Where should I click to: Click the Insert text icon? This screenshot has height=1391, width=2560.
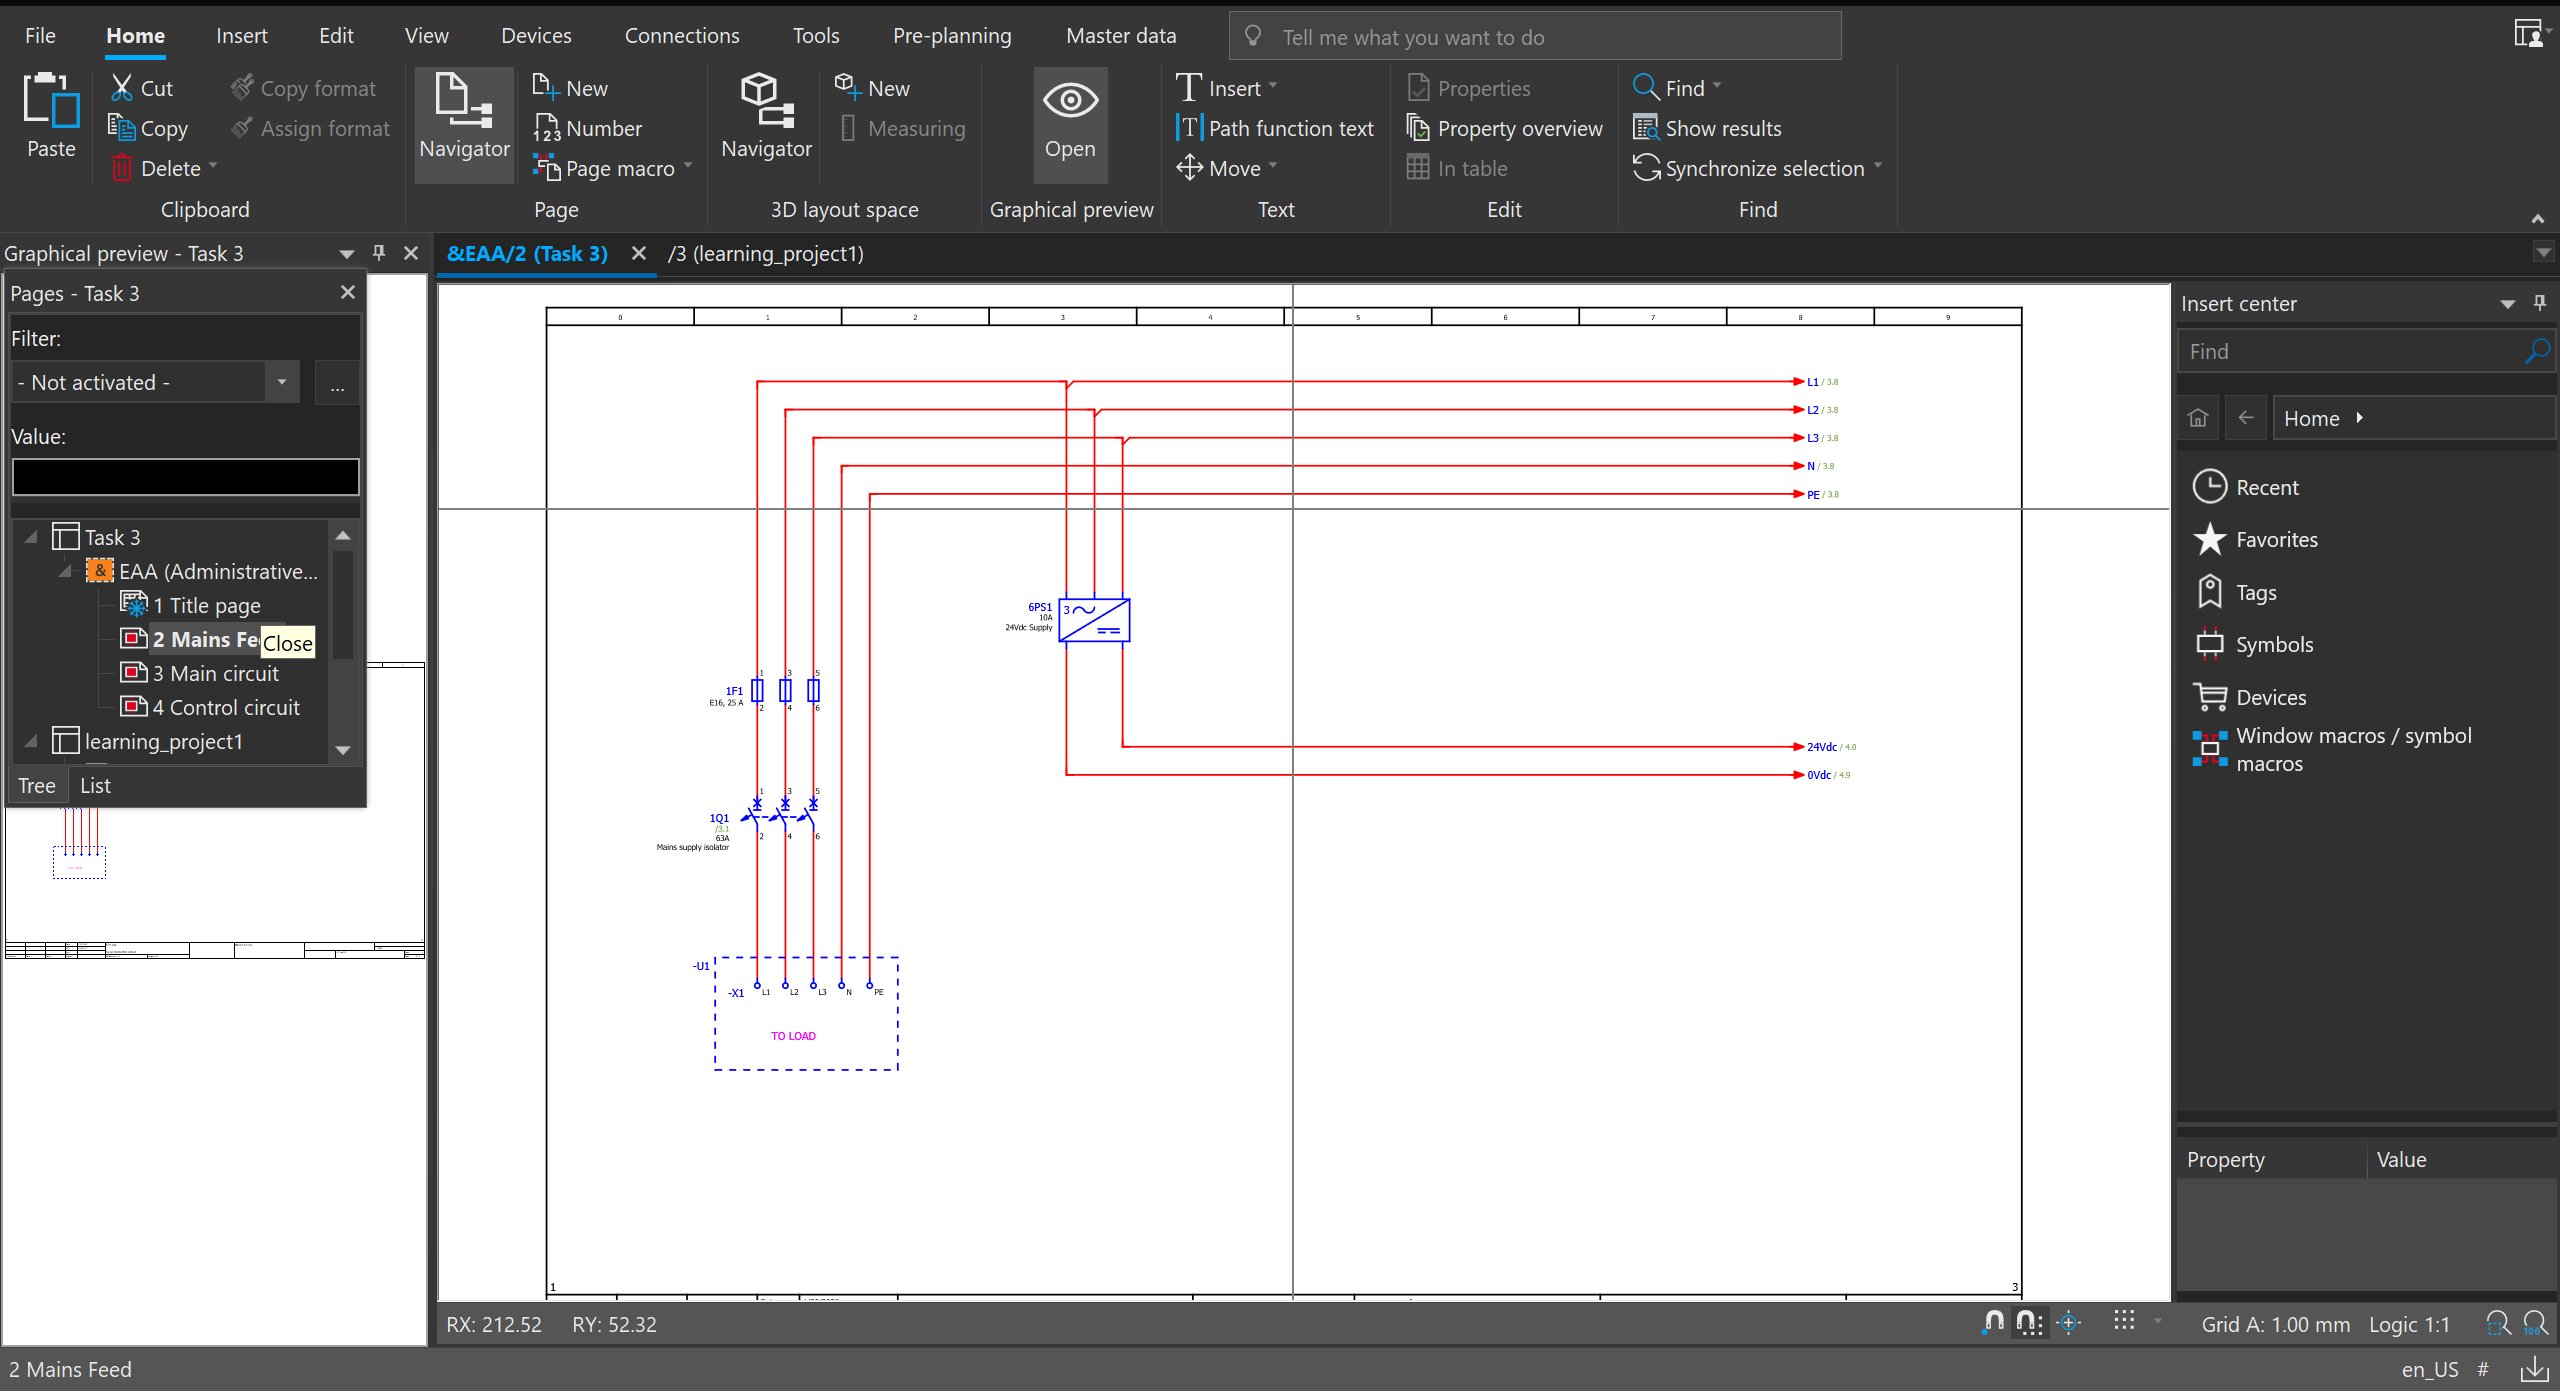click(x=1188, y=88)
